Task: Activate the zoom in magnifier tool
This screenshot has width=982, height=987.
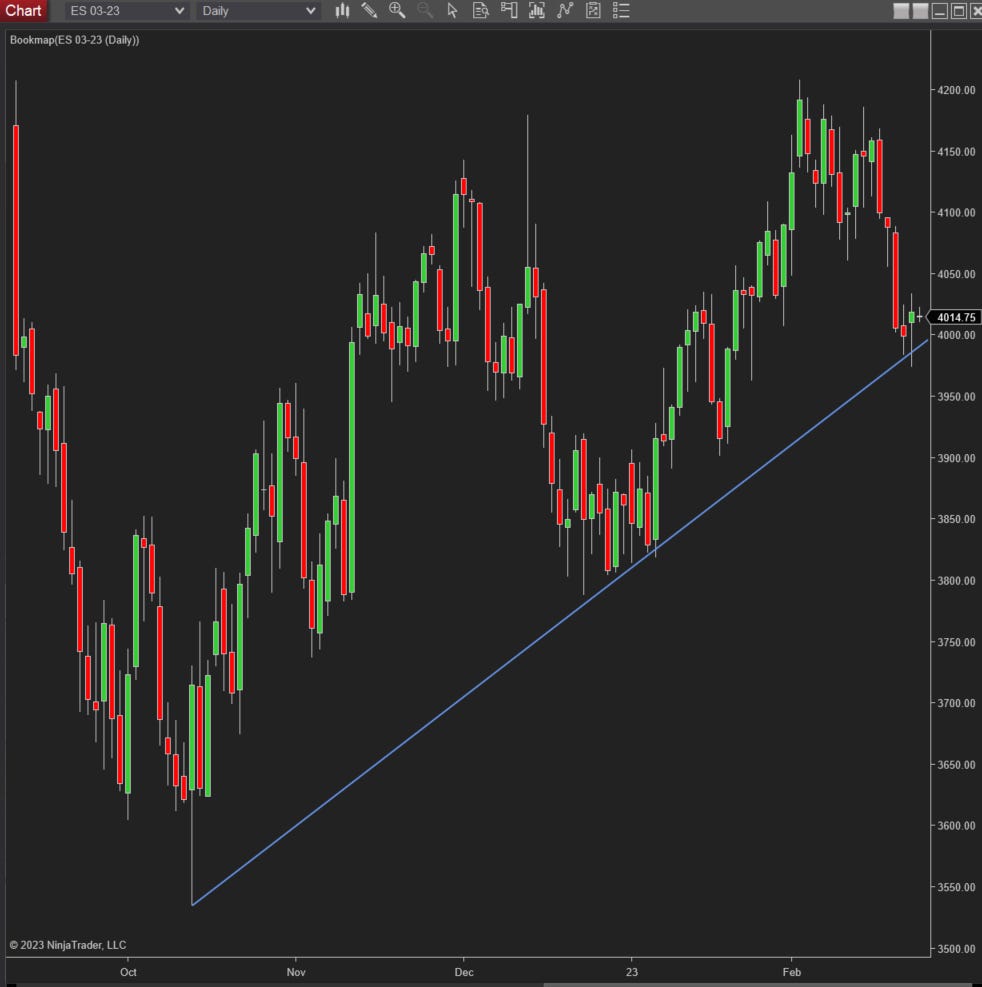Action: coord(397,11)
